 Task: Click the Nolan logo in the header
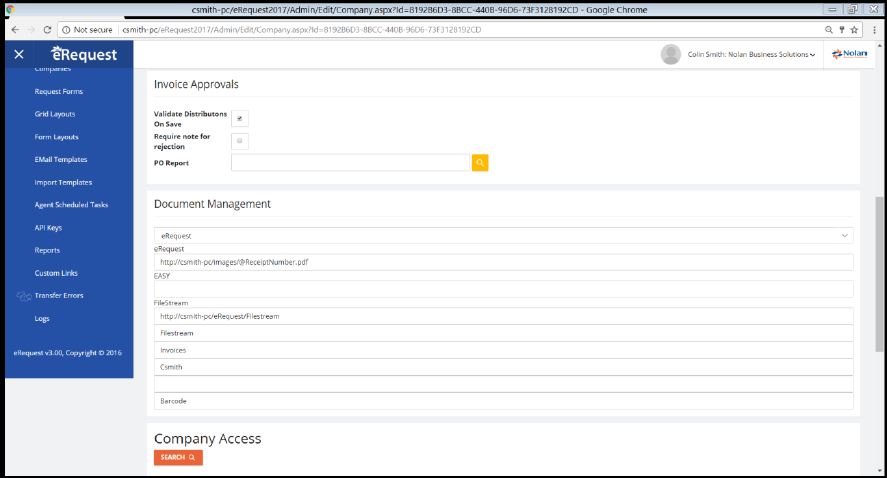pyautogui.click(x=849, y=54)
